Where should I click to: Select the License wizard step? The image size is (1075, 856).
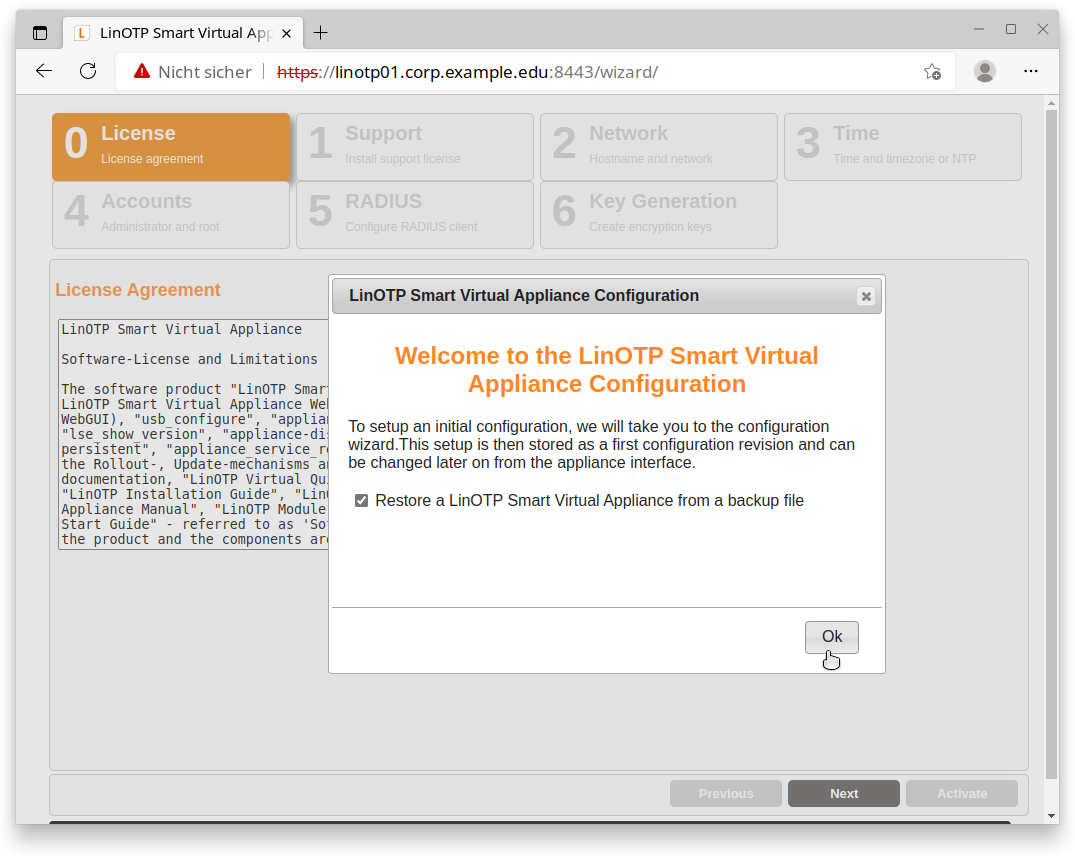[171, 146]
